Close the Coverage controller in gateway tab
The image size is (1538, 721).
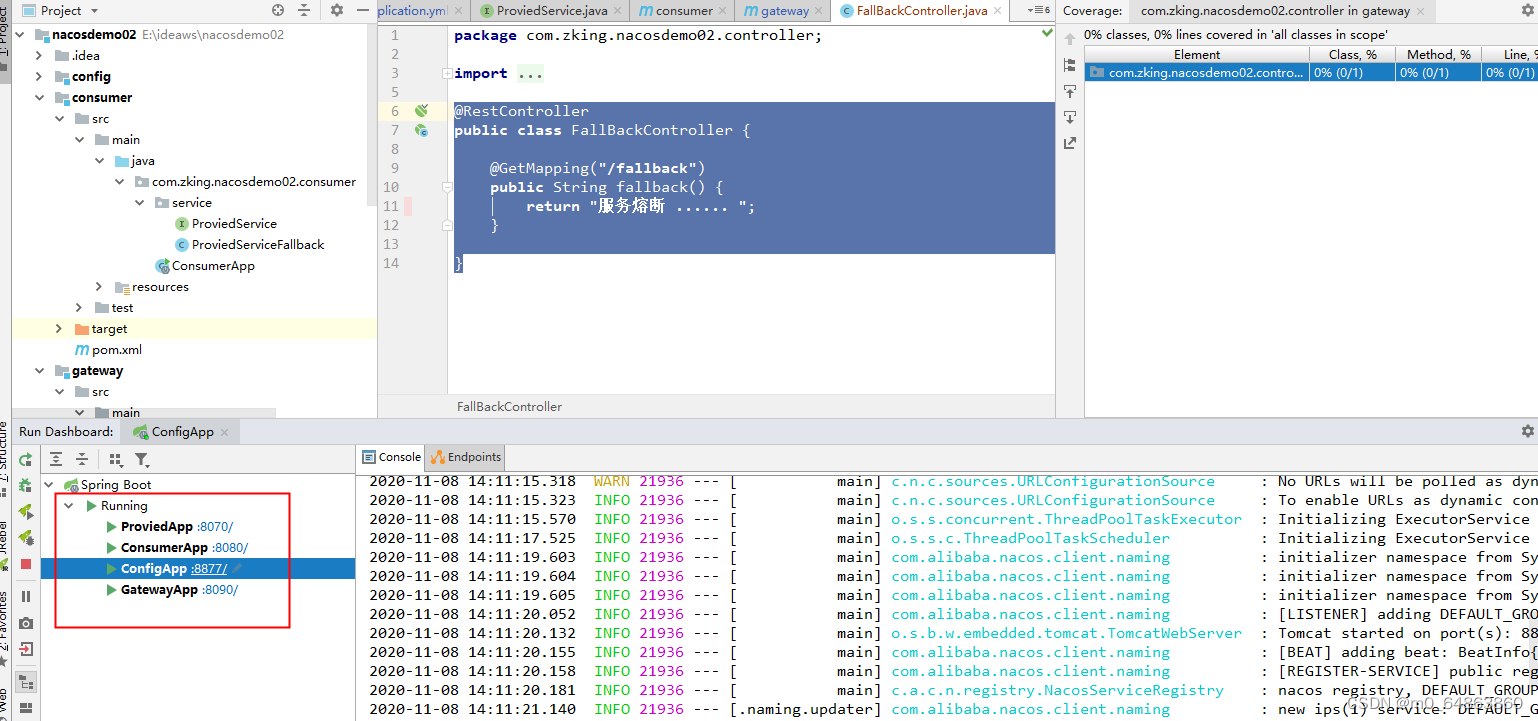(x=1422, y=11)
